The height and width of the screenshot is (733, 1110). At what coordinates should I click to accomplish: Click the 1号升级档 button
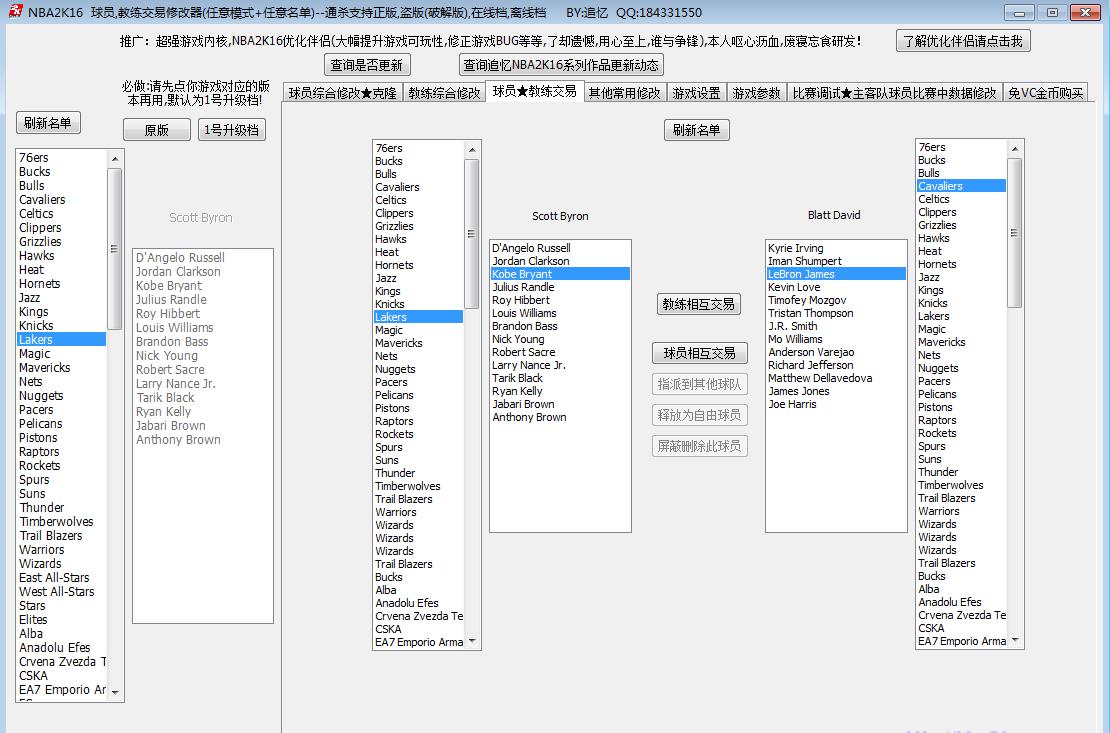(231, 130)
